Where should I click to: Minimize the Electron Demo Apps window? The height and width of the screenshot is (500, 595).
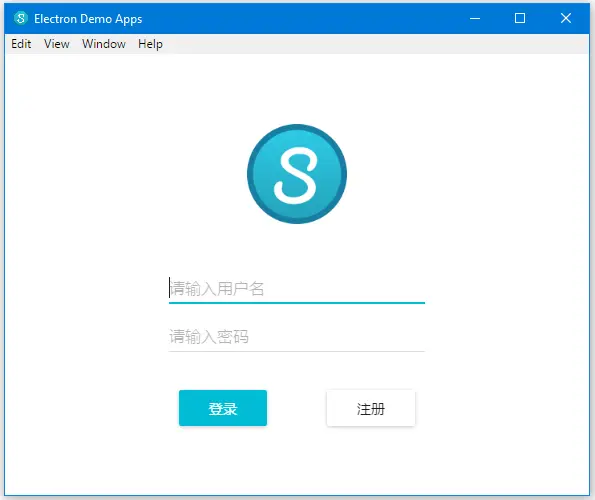[475, 18]
